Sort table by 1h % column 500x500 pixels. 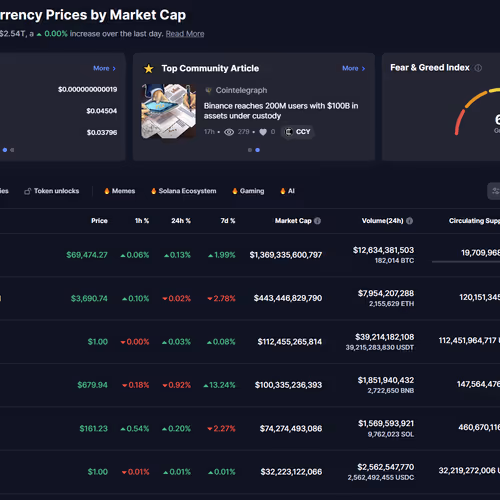click(142, 221)
